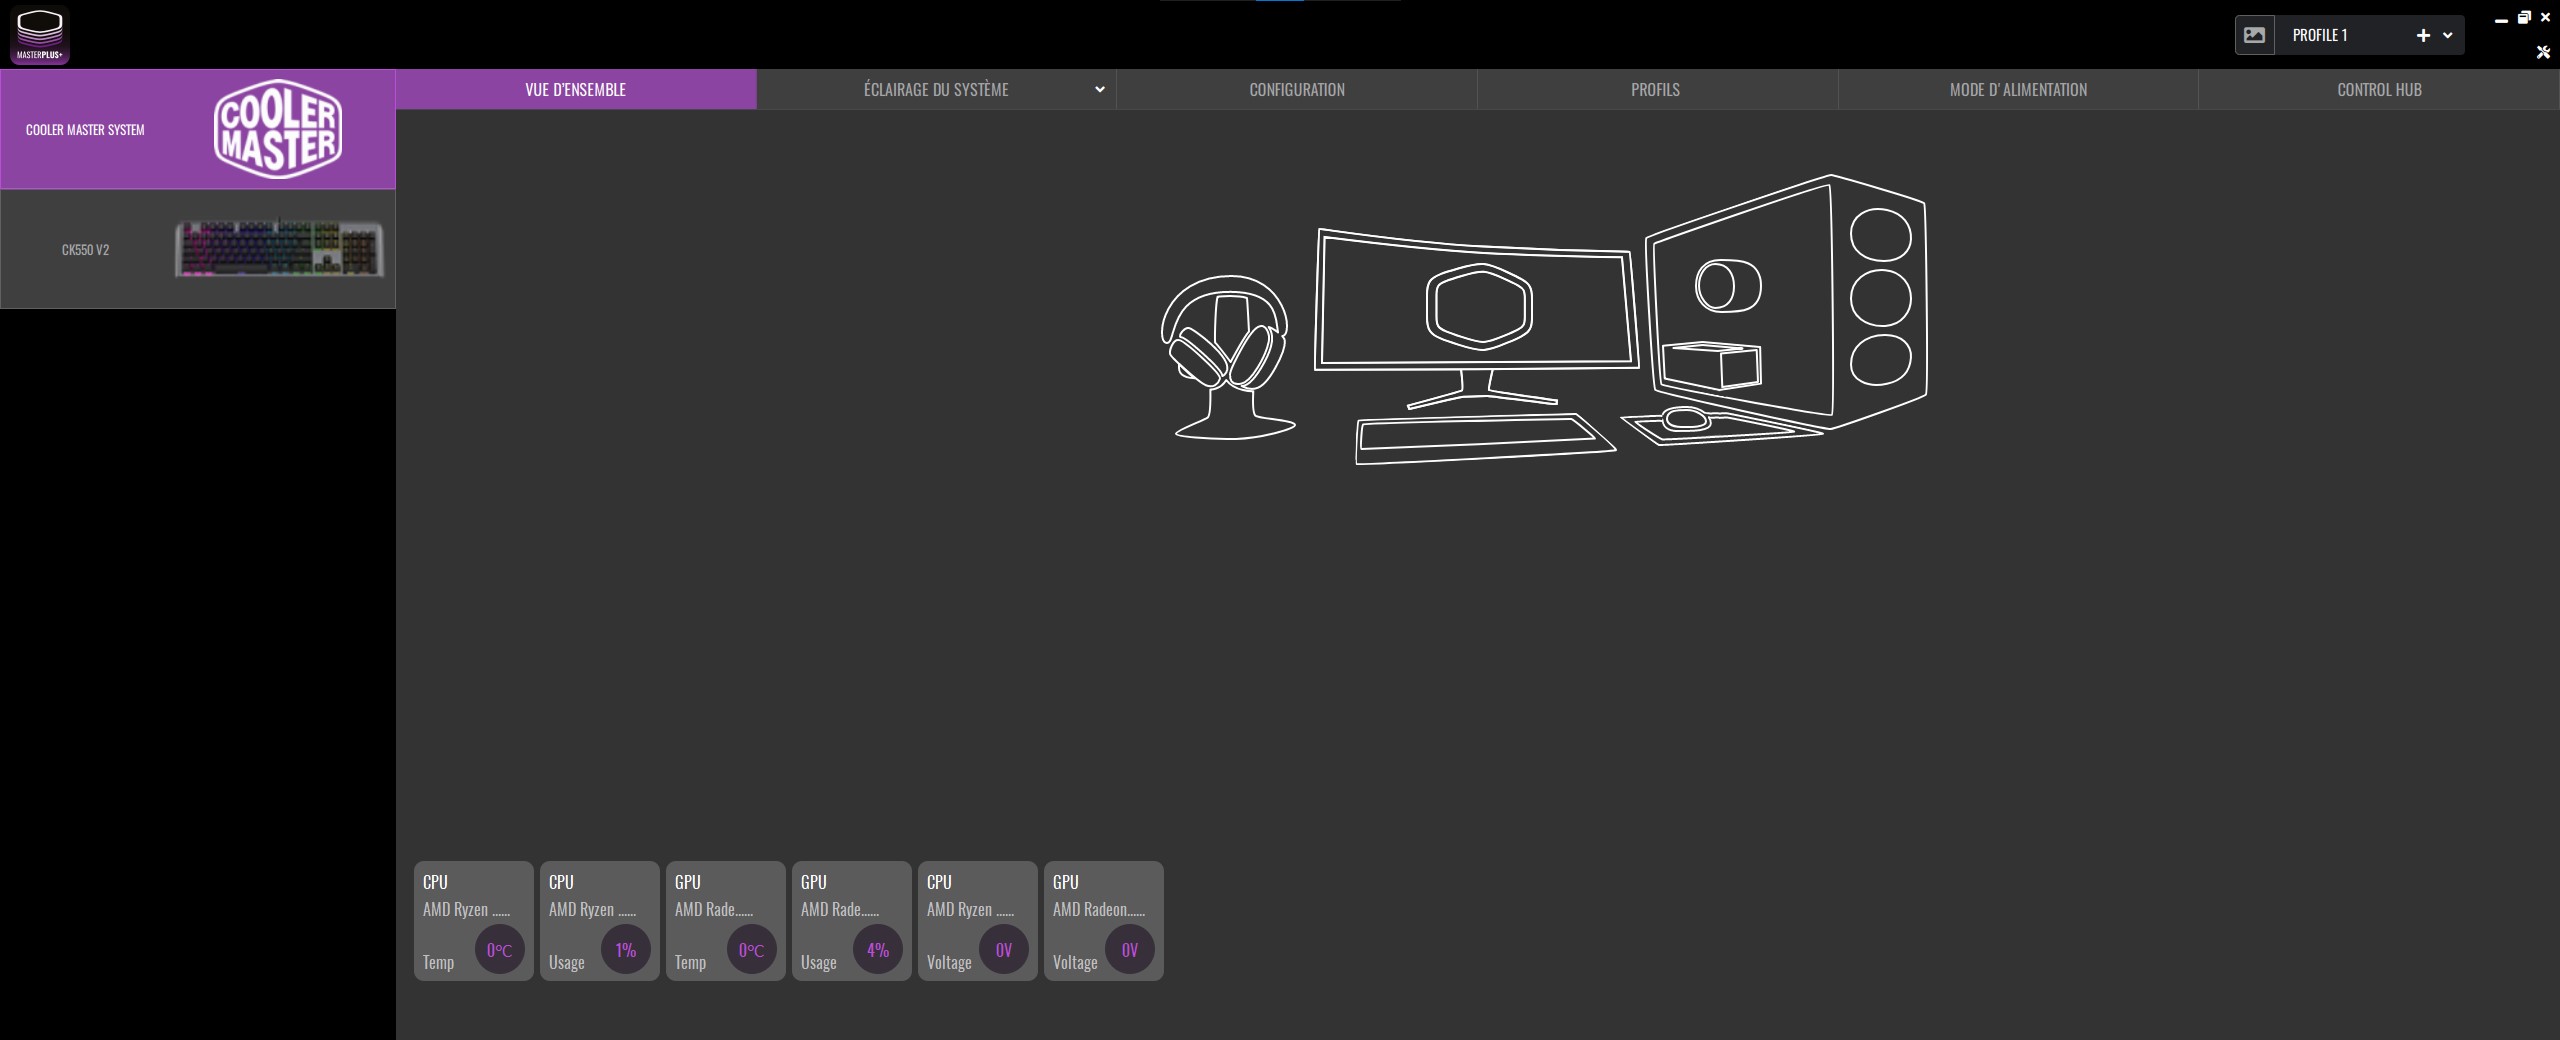The width and height of the screenshot is (2560, 1040).
Task: Click the headset illustration in overview
Action: [1227, 356]
